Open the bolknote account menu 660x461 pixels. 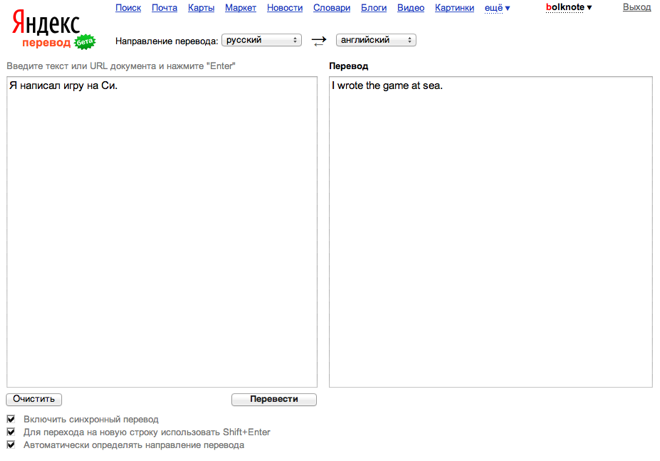pyautogui.click(x=569, y=7)
